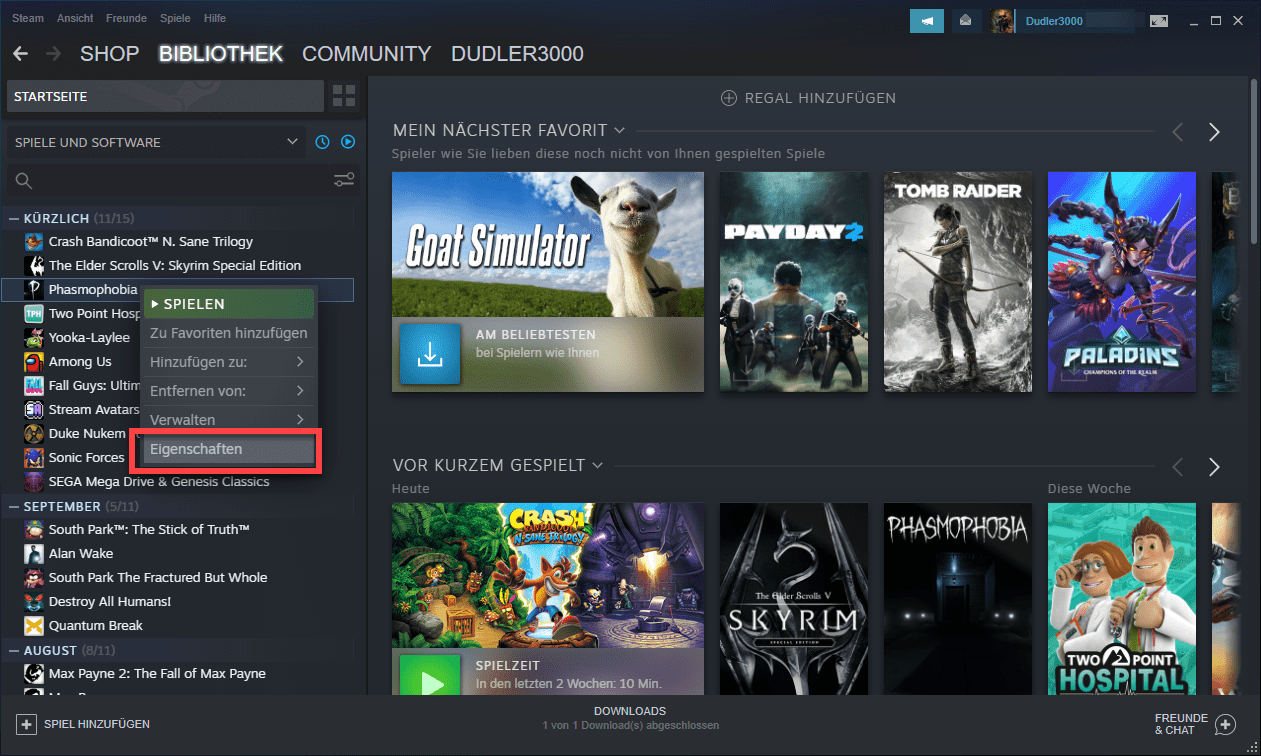
Task: Go to the BIBLIOTHEK tab
Action: [221, 54]
